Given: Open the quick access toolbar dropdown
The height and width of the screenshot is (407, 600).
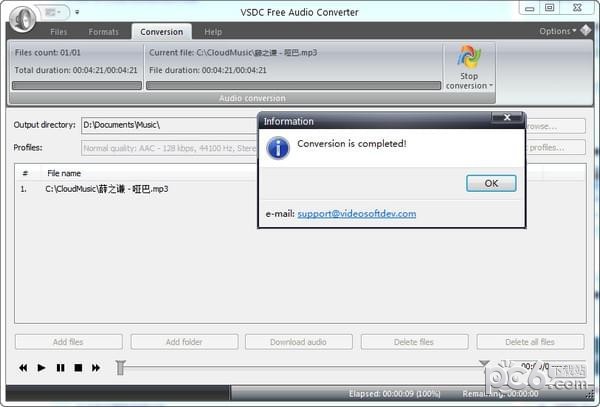Looking at the screenshot, I should coord(77,12).
